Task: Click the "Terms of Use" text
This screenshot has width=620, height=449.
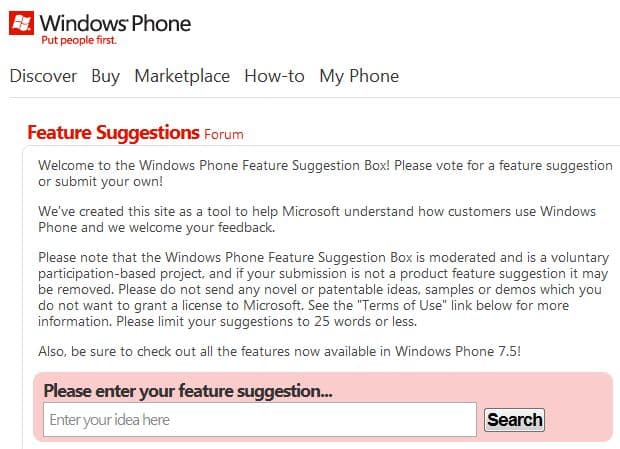Action: tap(402, 306)
